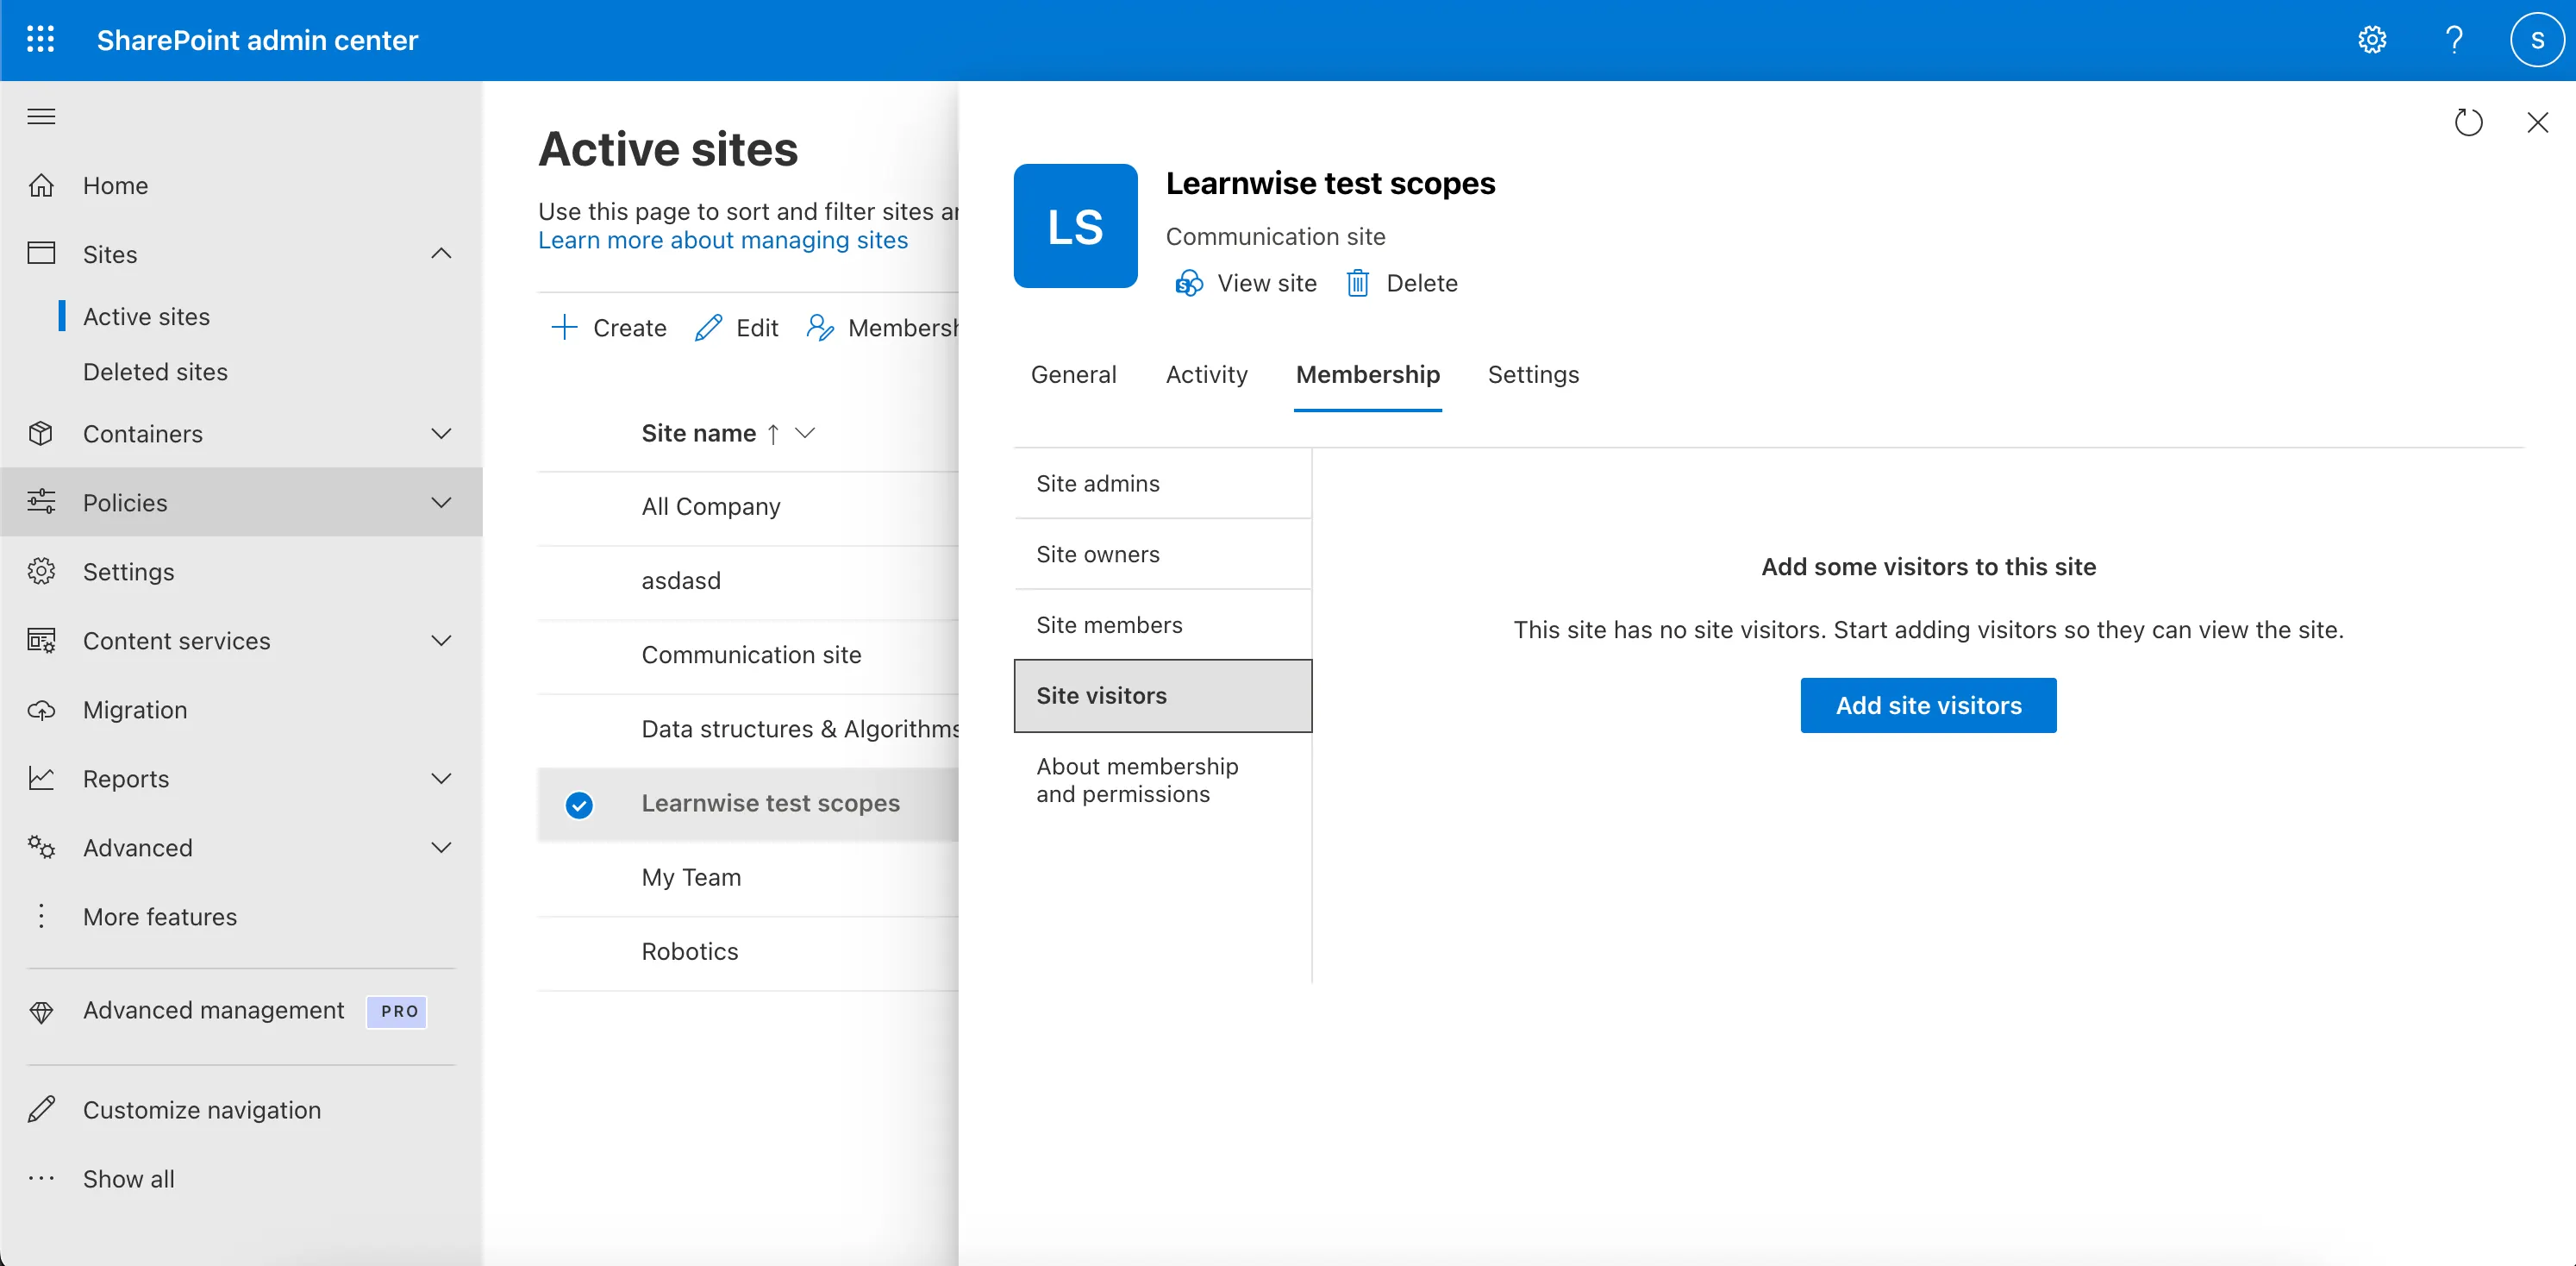Open the Membership tab
This screenshot has width=2576, height=1266.
(x=1367, y=375)
